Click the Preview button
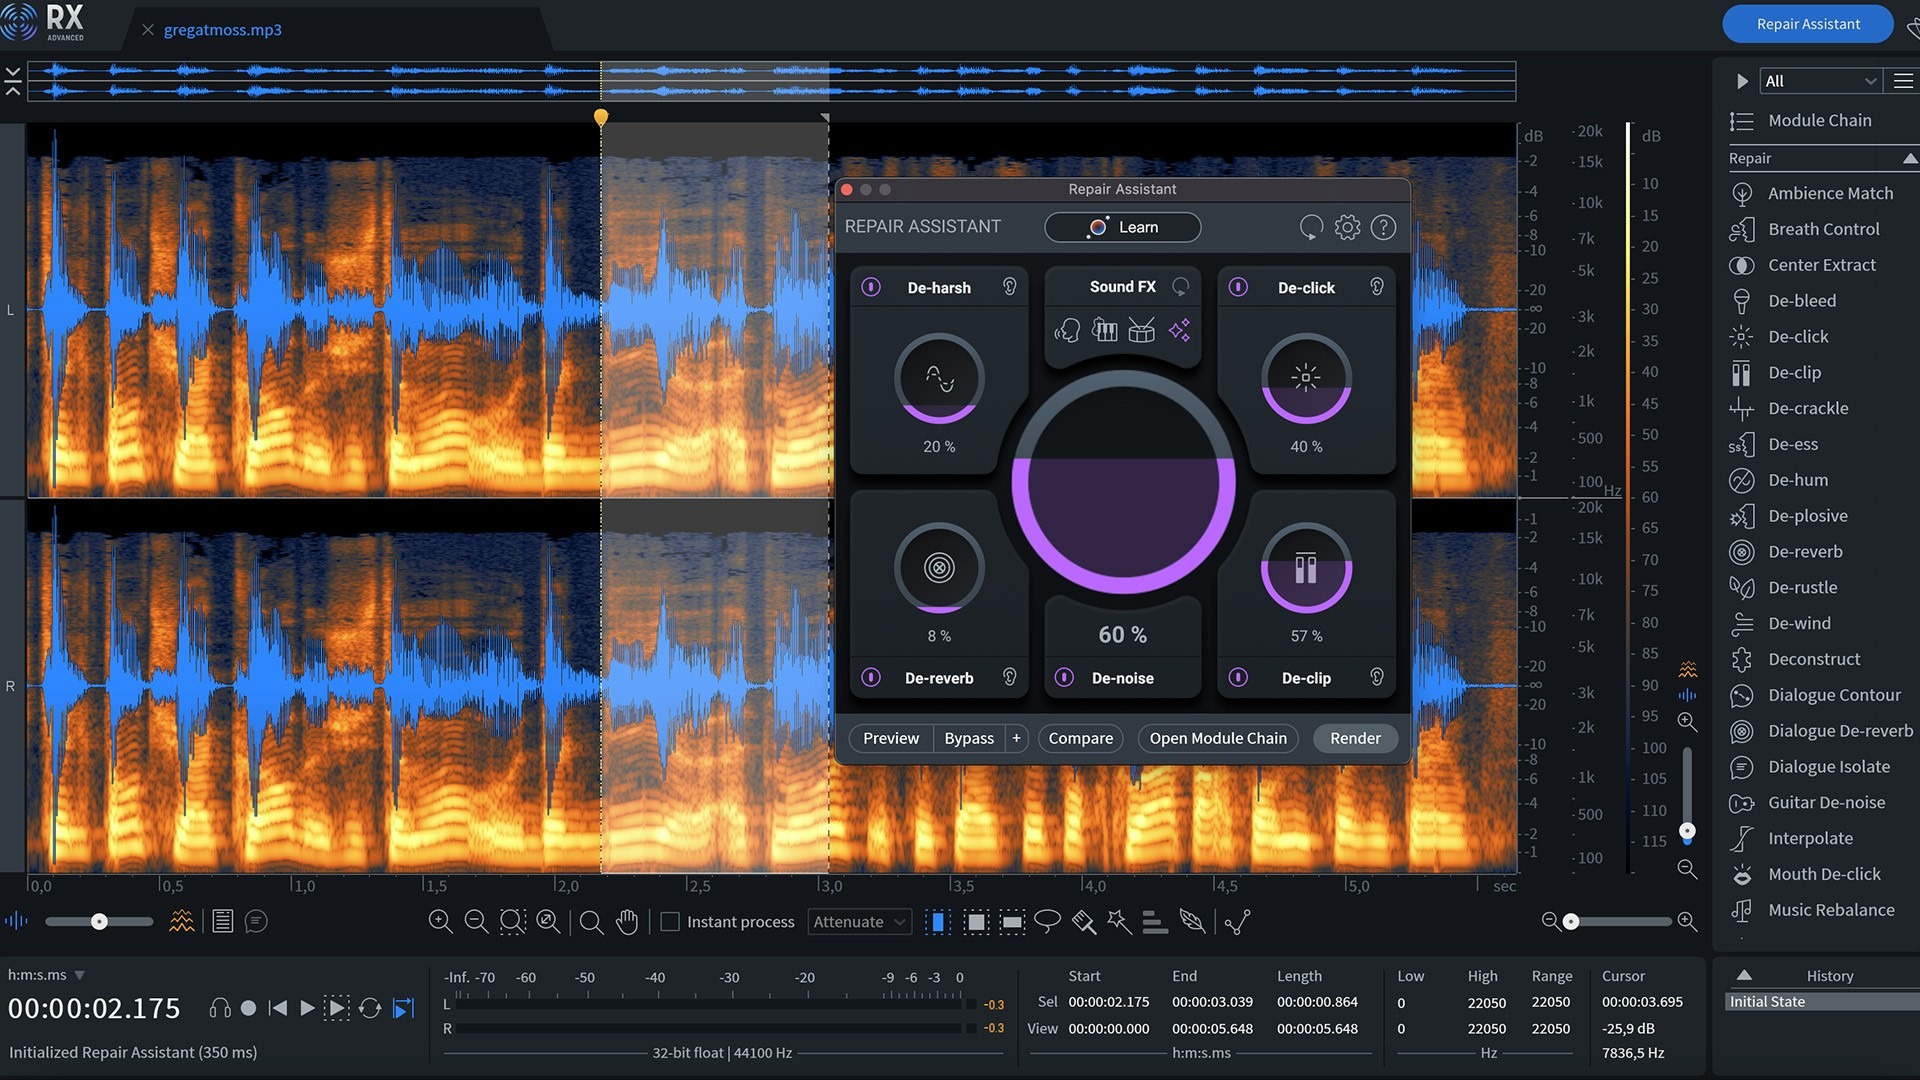Viewport: 1920px width, 1080px height. coord(890,738)
